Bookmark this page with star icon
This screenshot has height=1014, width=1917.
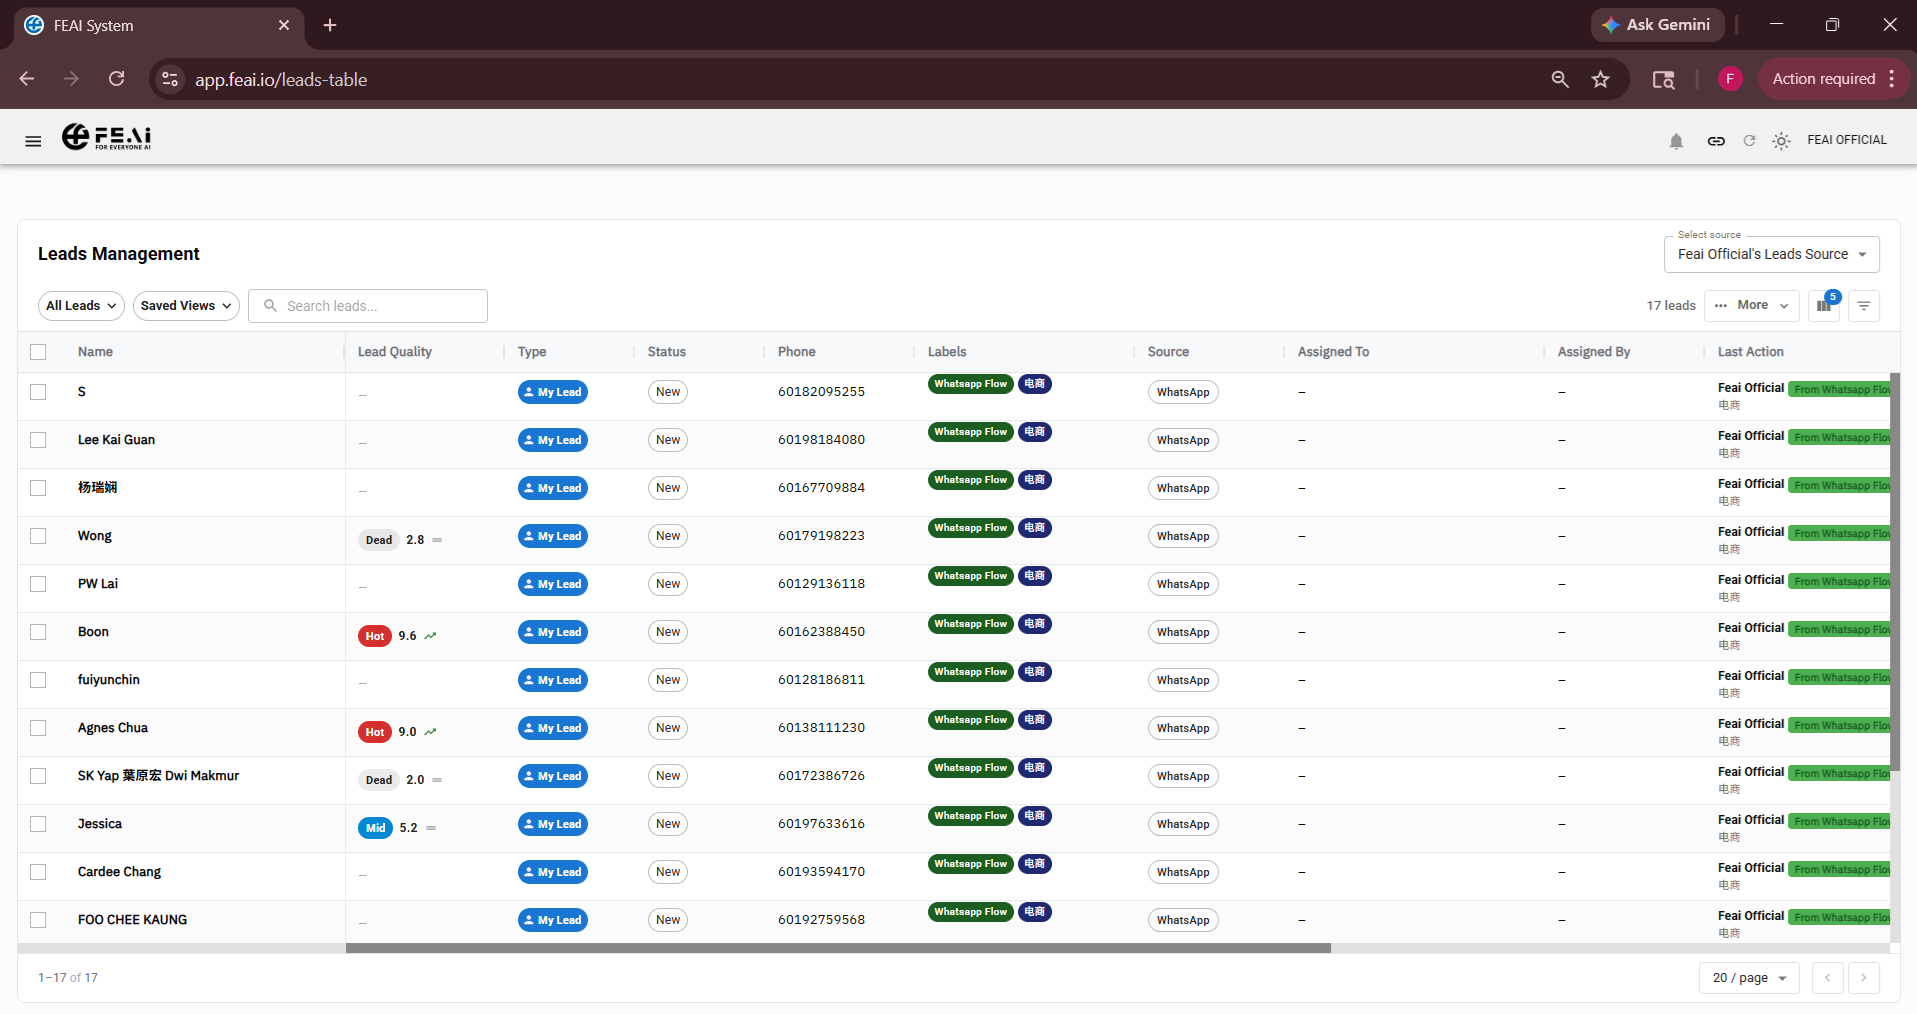[1601, 79]
